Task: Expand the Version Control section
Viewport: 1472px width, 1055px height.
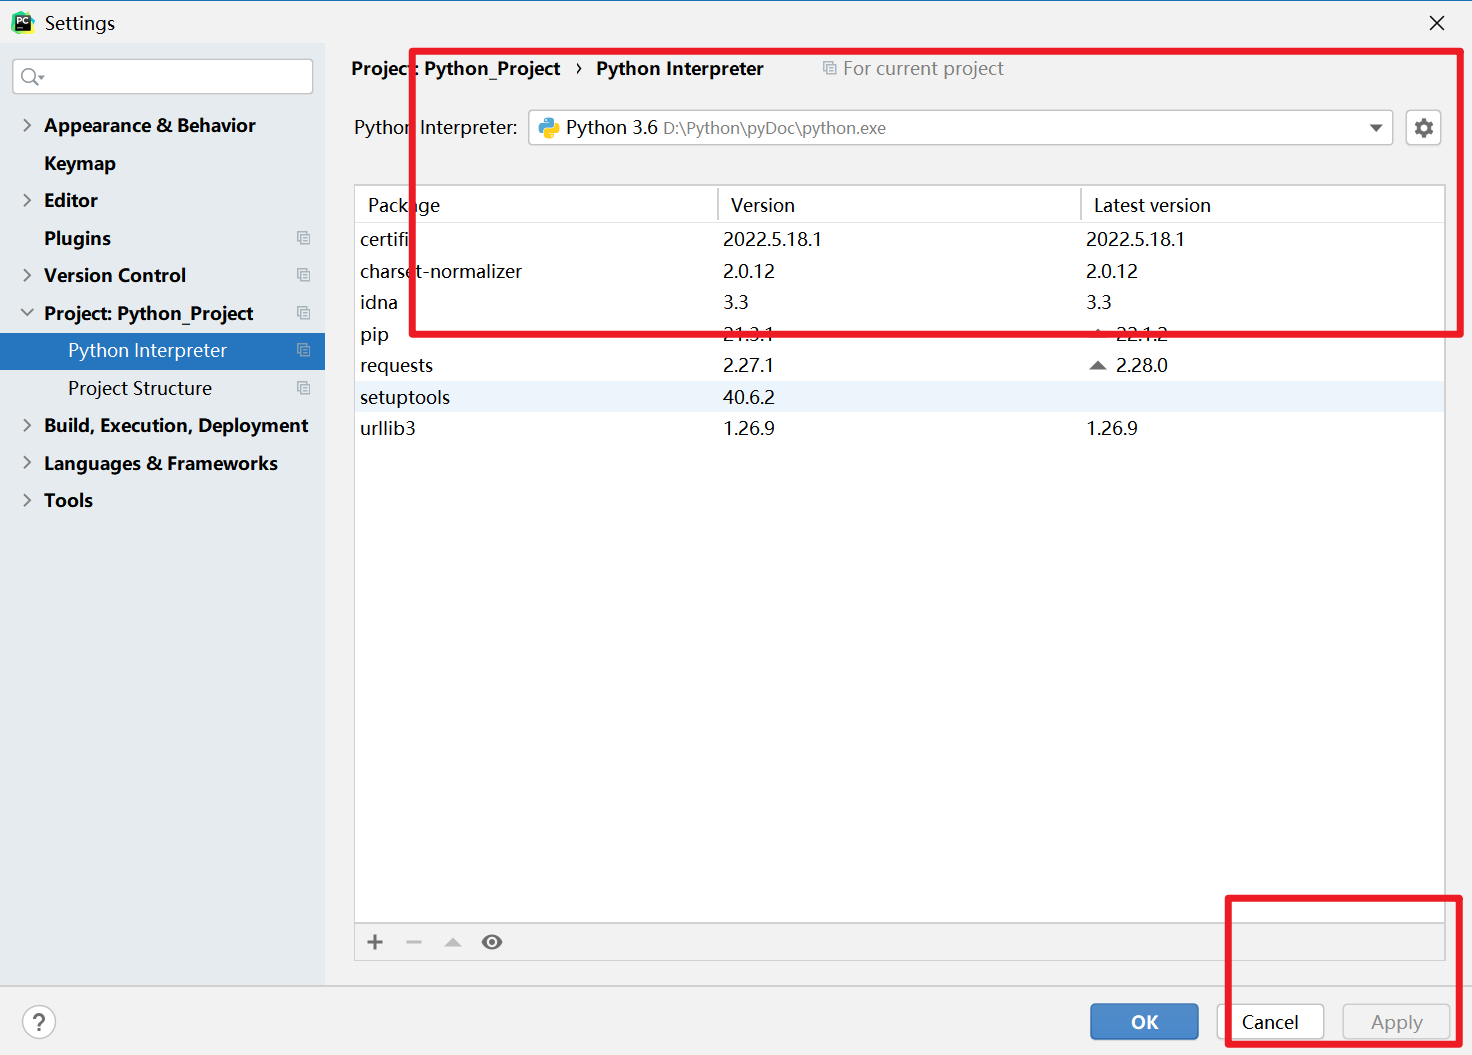Action: (x=27, y=275)
